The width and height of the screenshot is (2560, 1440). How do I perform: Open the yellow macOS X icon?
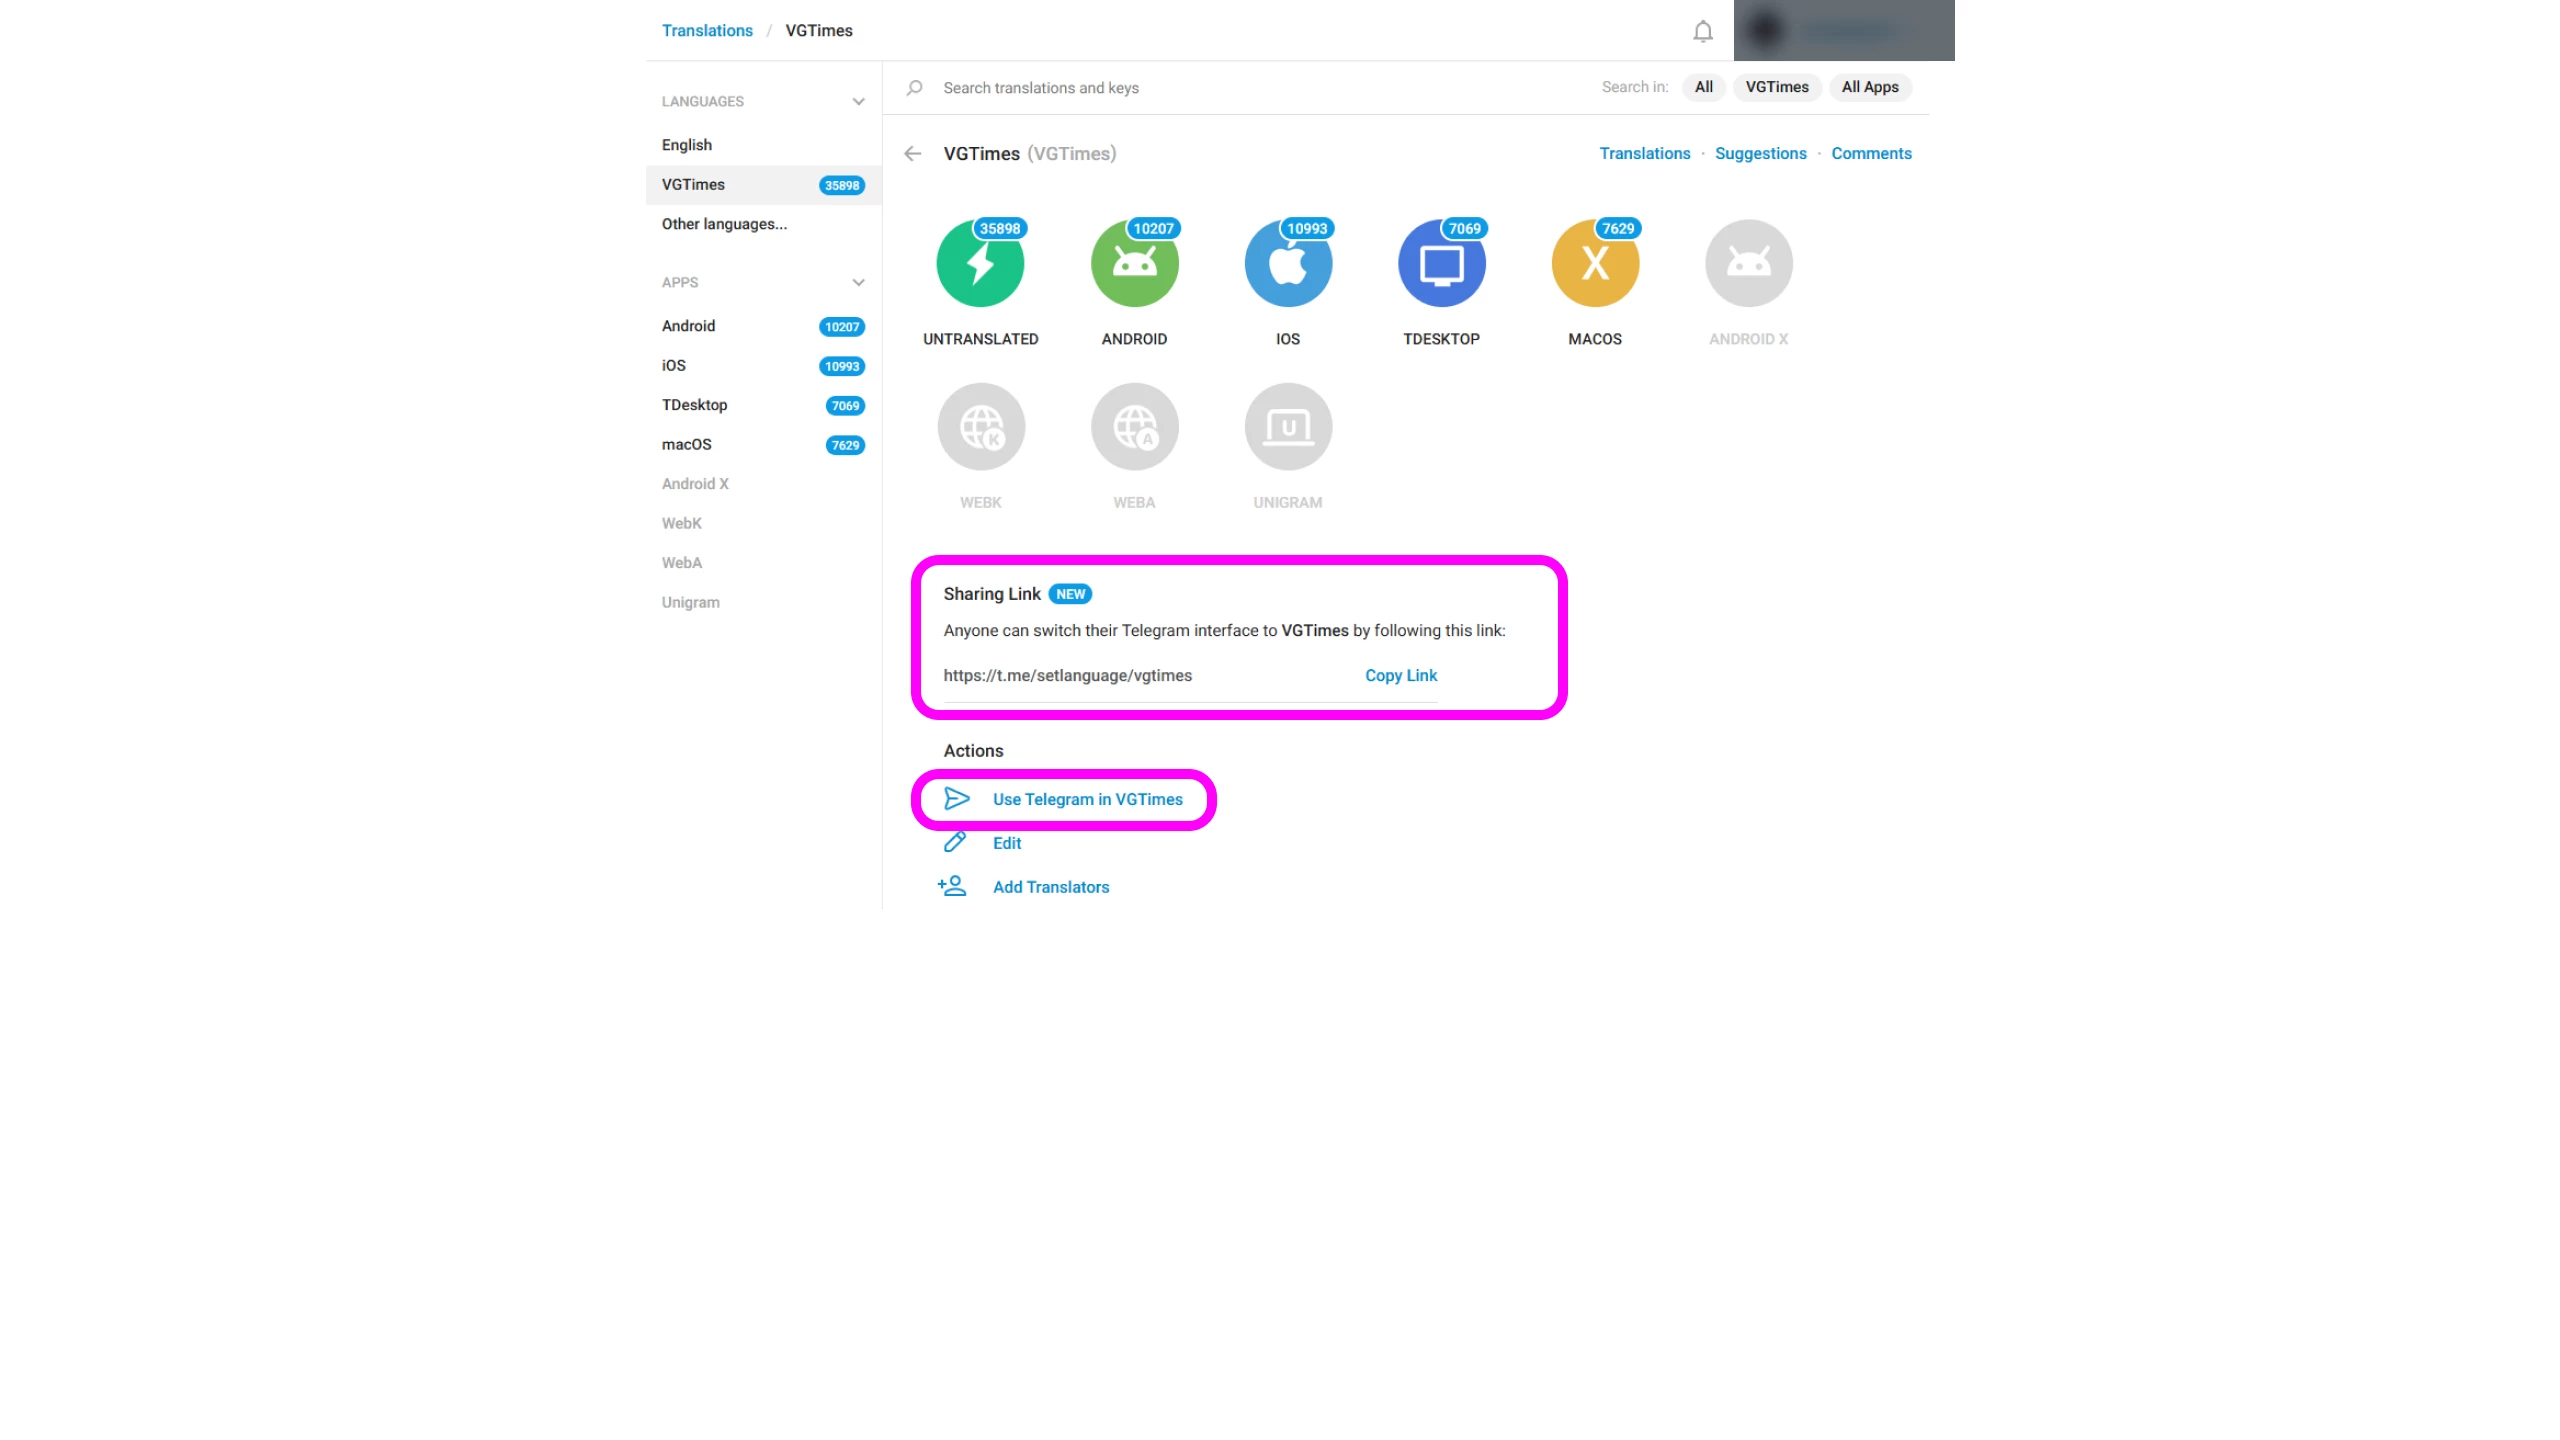pyautogui.click(x=1595, y=264)
